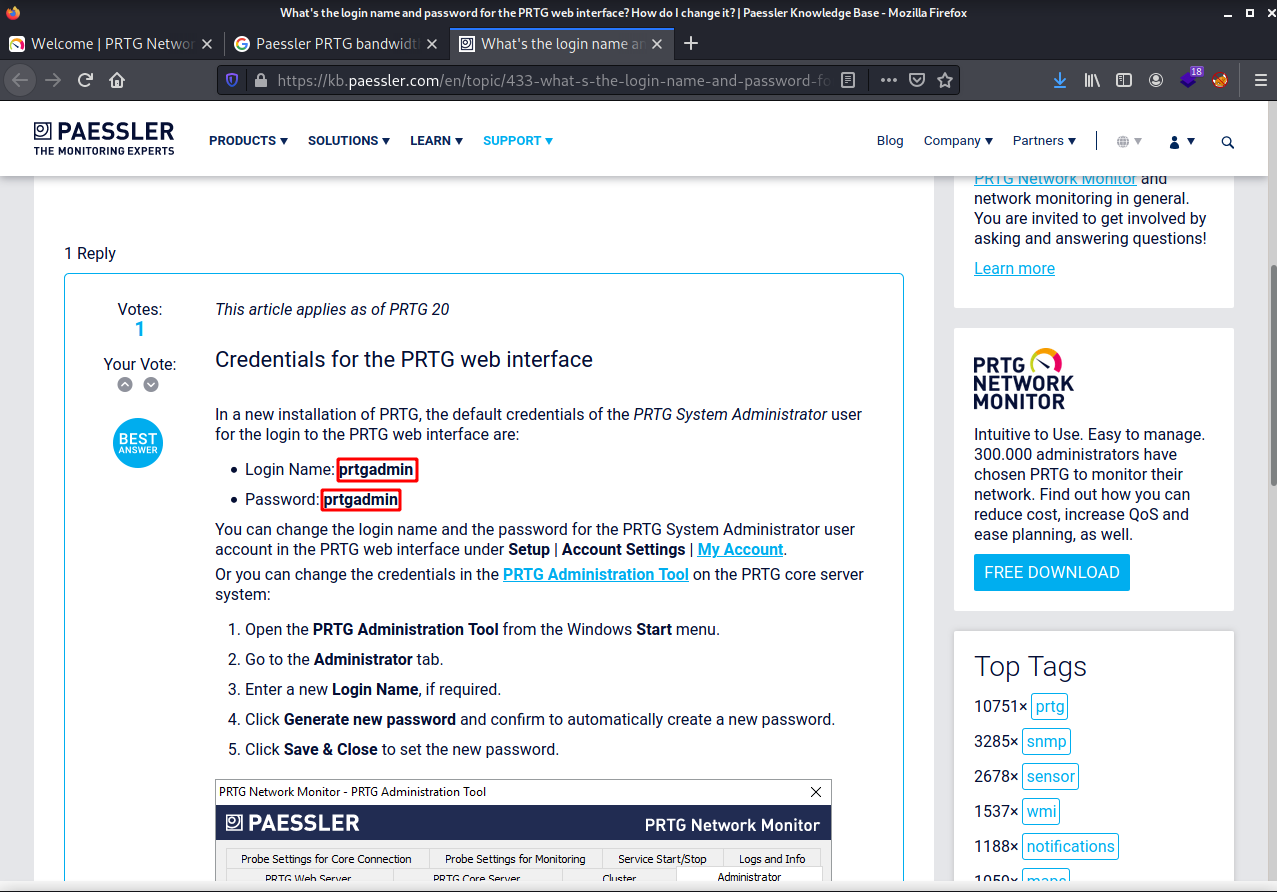The height and width of the screenshot is (892, 1277).
Task: Select the prtg tag
Action: pyautogui.click(x=1050, y=706)
